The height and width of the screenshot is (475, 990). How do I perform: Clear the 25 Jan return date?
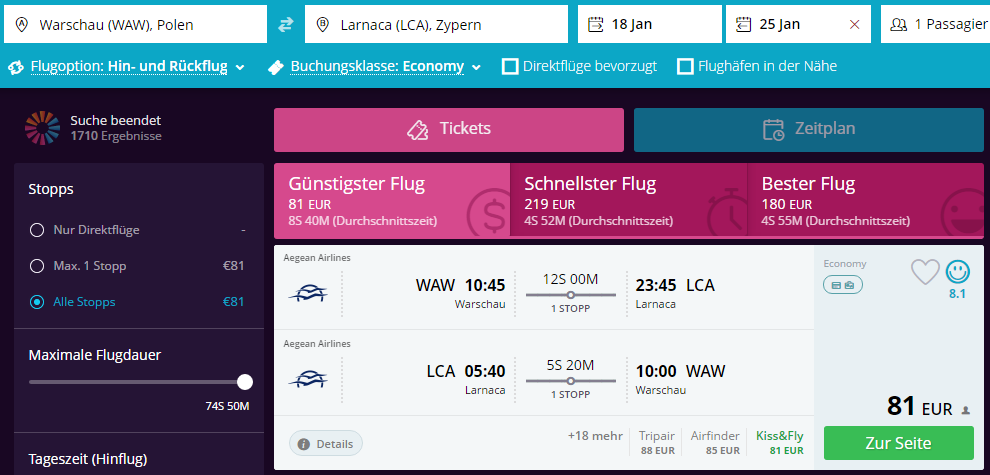coord(855,25)
